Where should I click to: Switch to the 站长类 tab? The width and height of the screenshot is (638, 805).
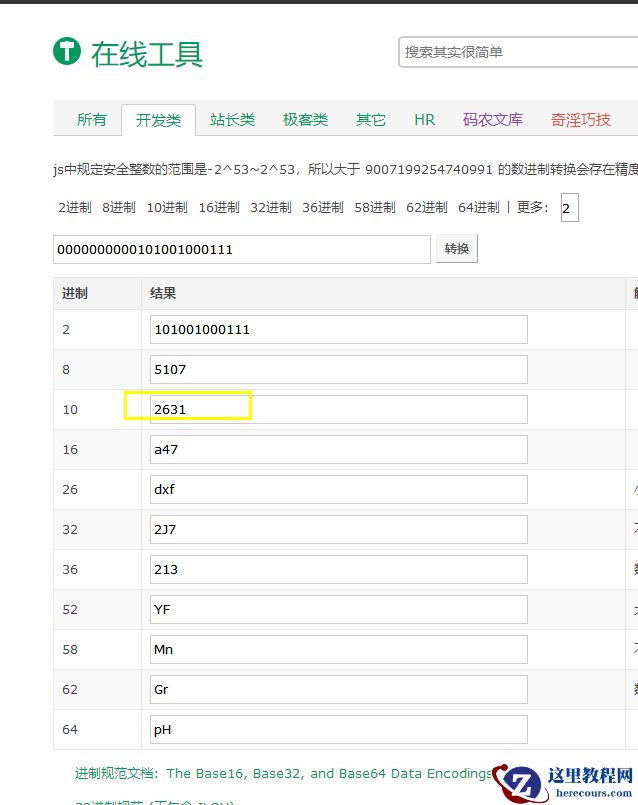click(232, 120)
